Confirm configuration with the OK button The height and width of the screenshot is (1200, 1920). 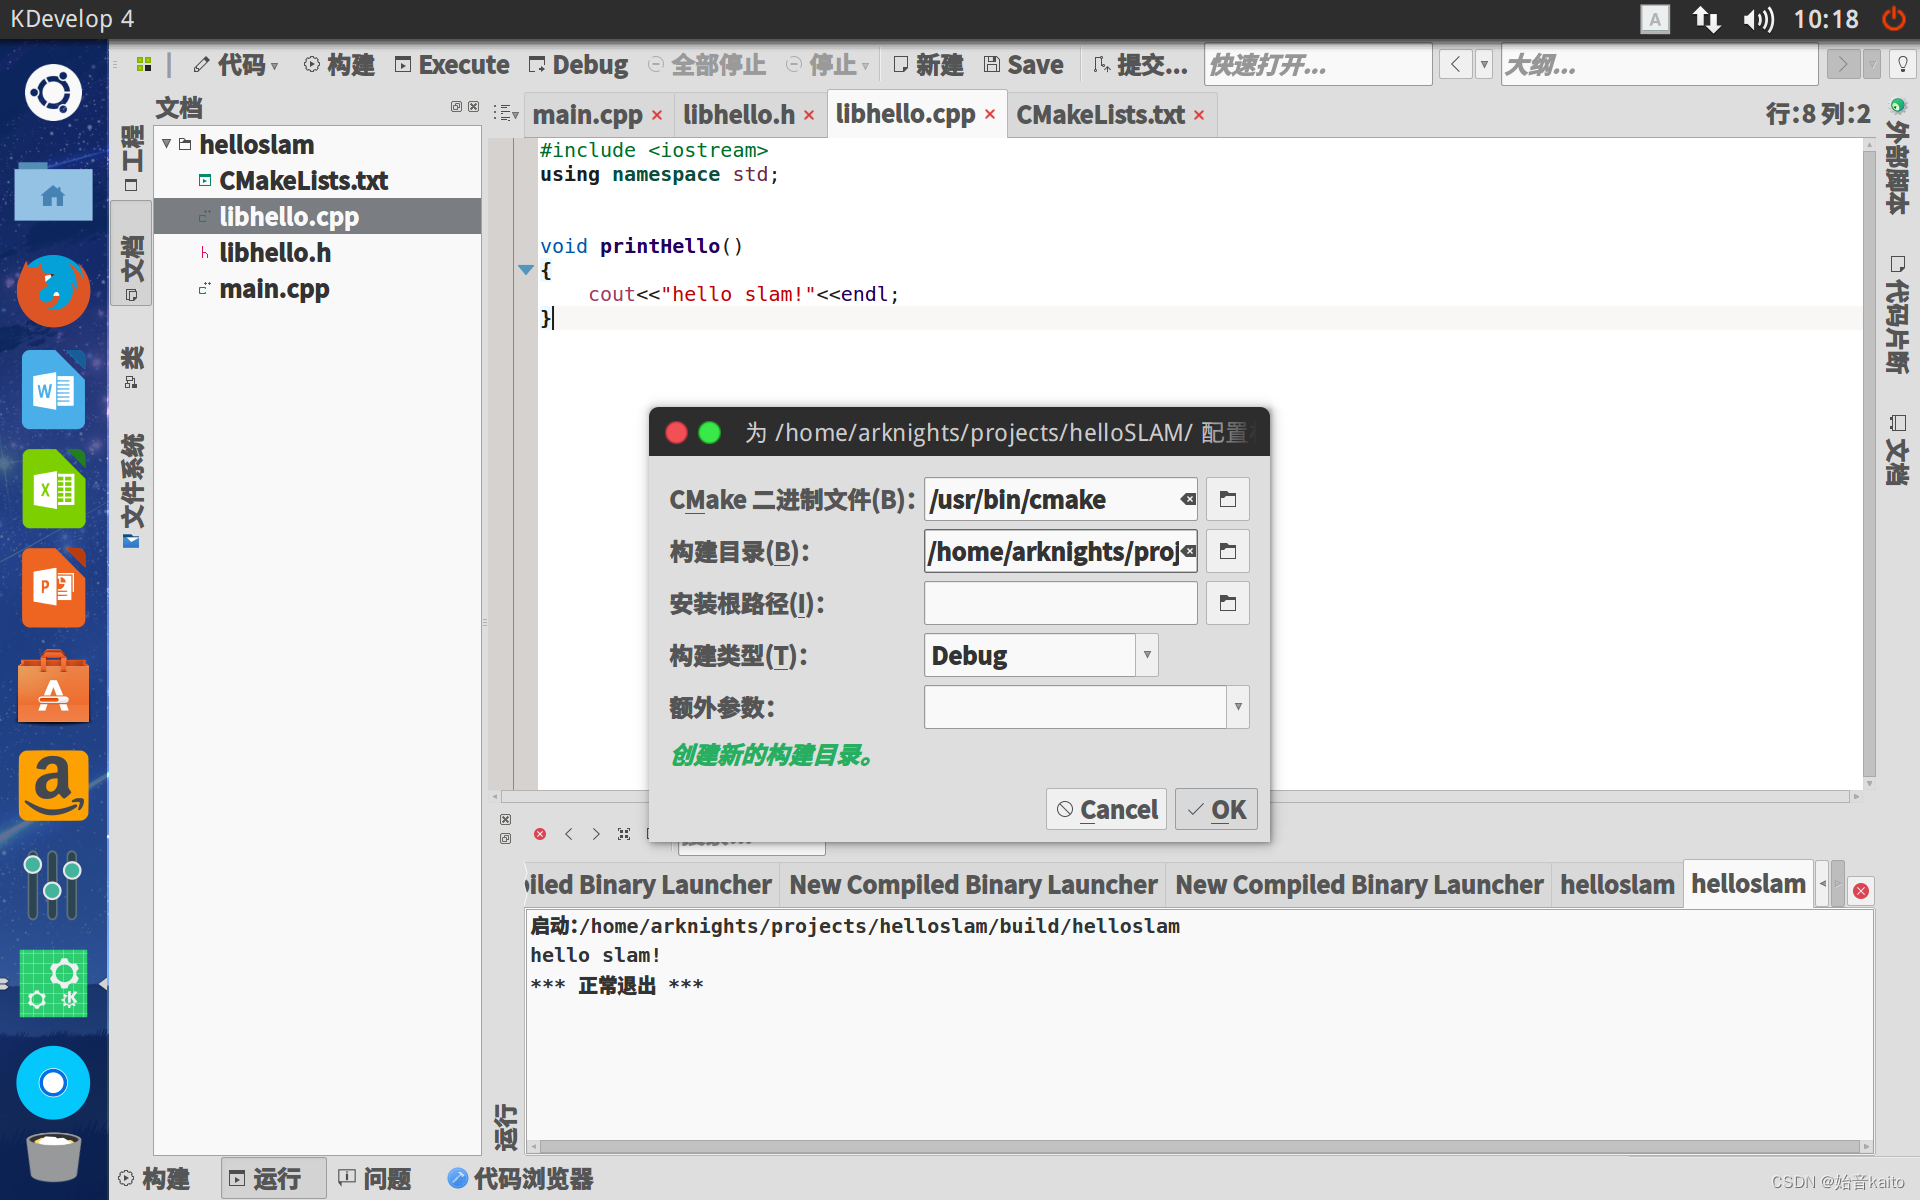1215,809
